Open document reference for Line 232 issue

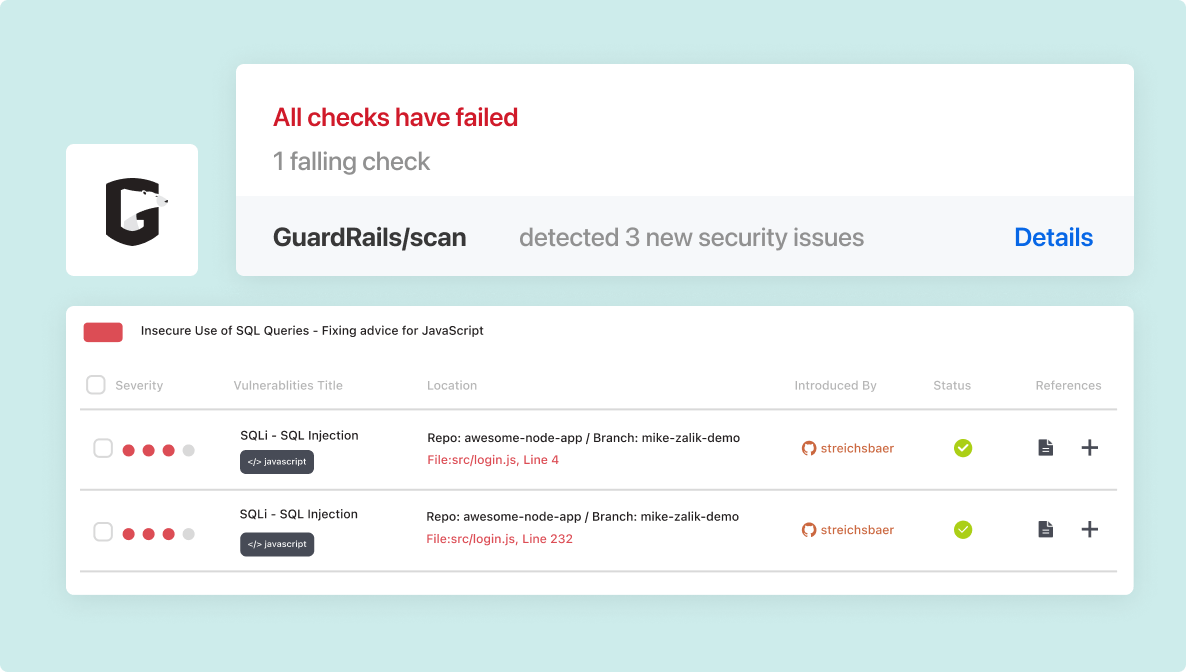click(1045, 529)
